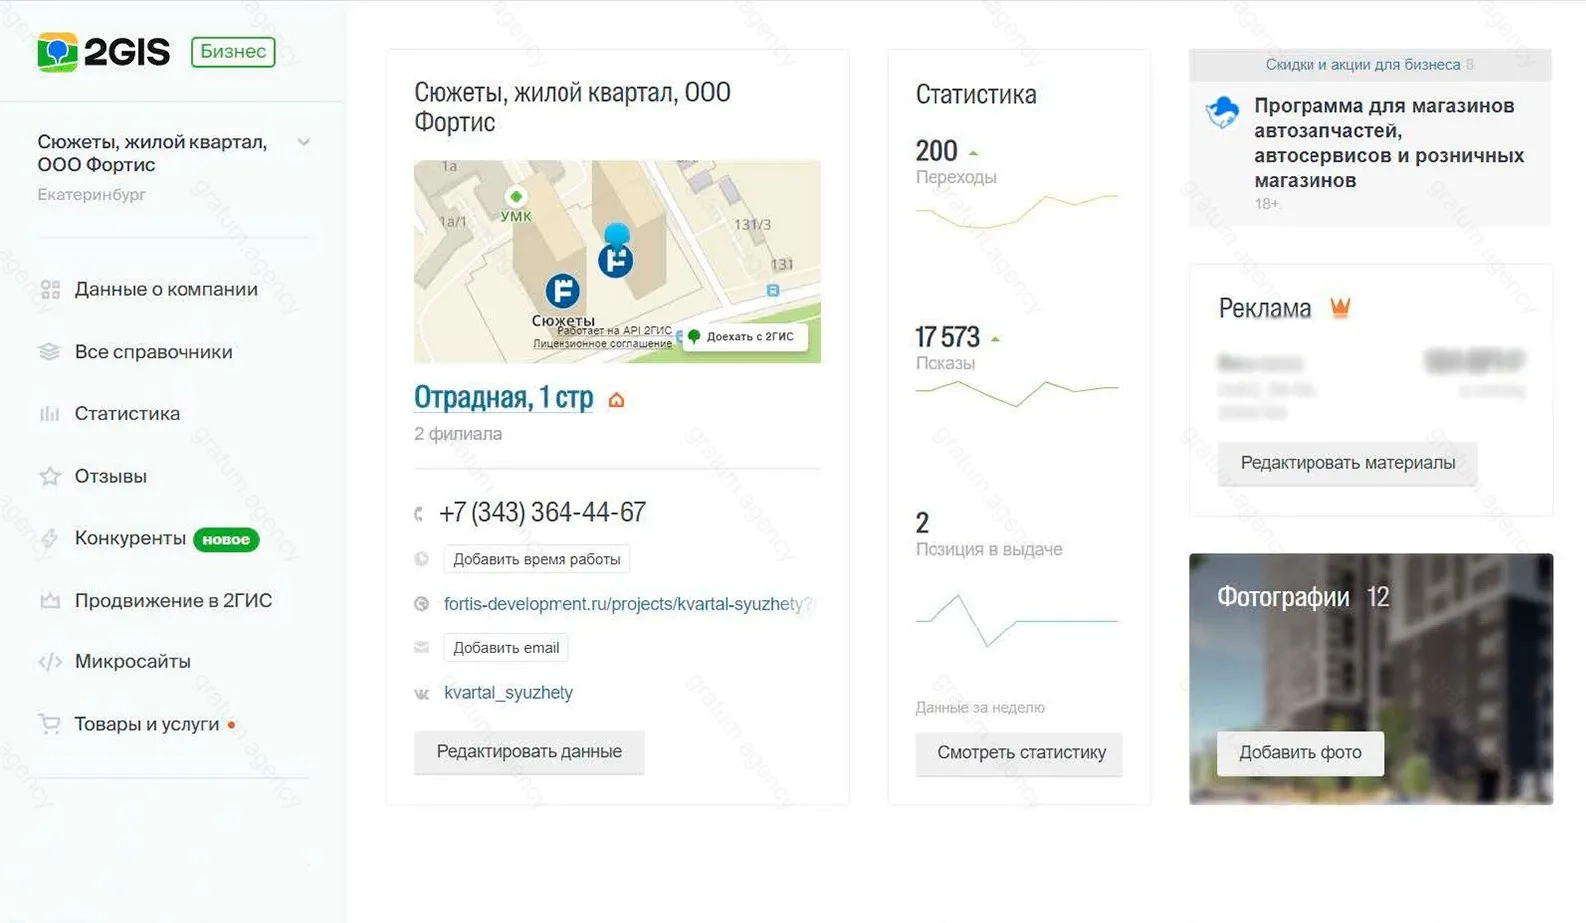Viewport: 1586px width, 923px height.
Task: Open Товары и услуги menu item
Action: click(x=146, y=724)
